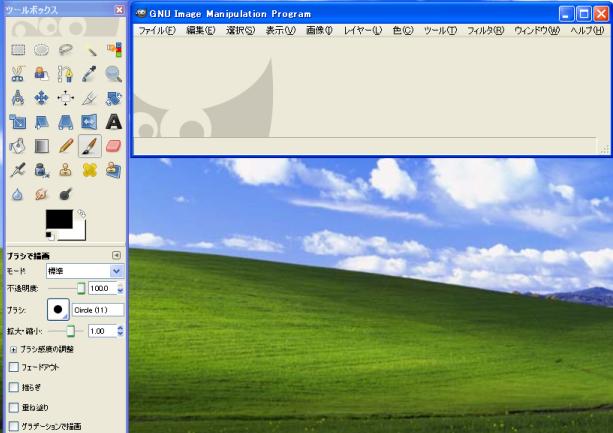Select the Color Picker eyedropper tool
Viewport: 613px width, 433px height.
click(x=90, y=74)
